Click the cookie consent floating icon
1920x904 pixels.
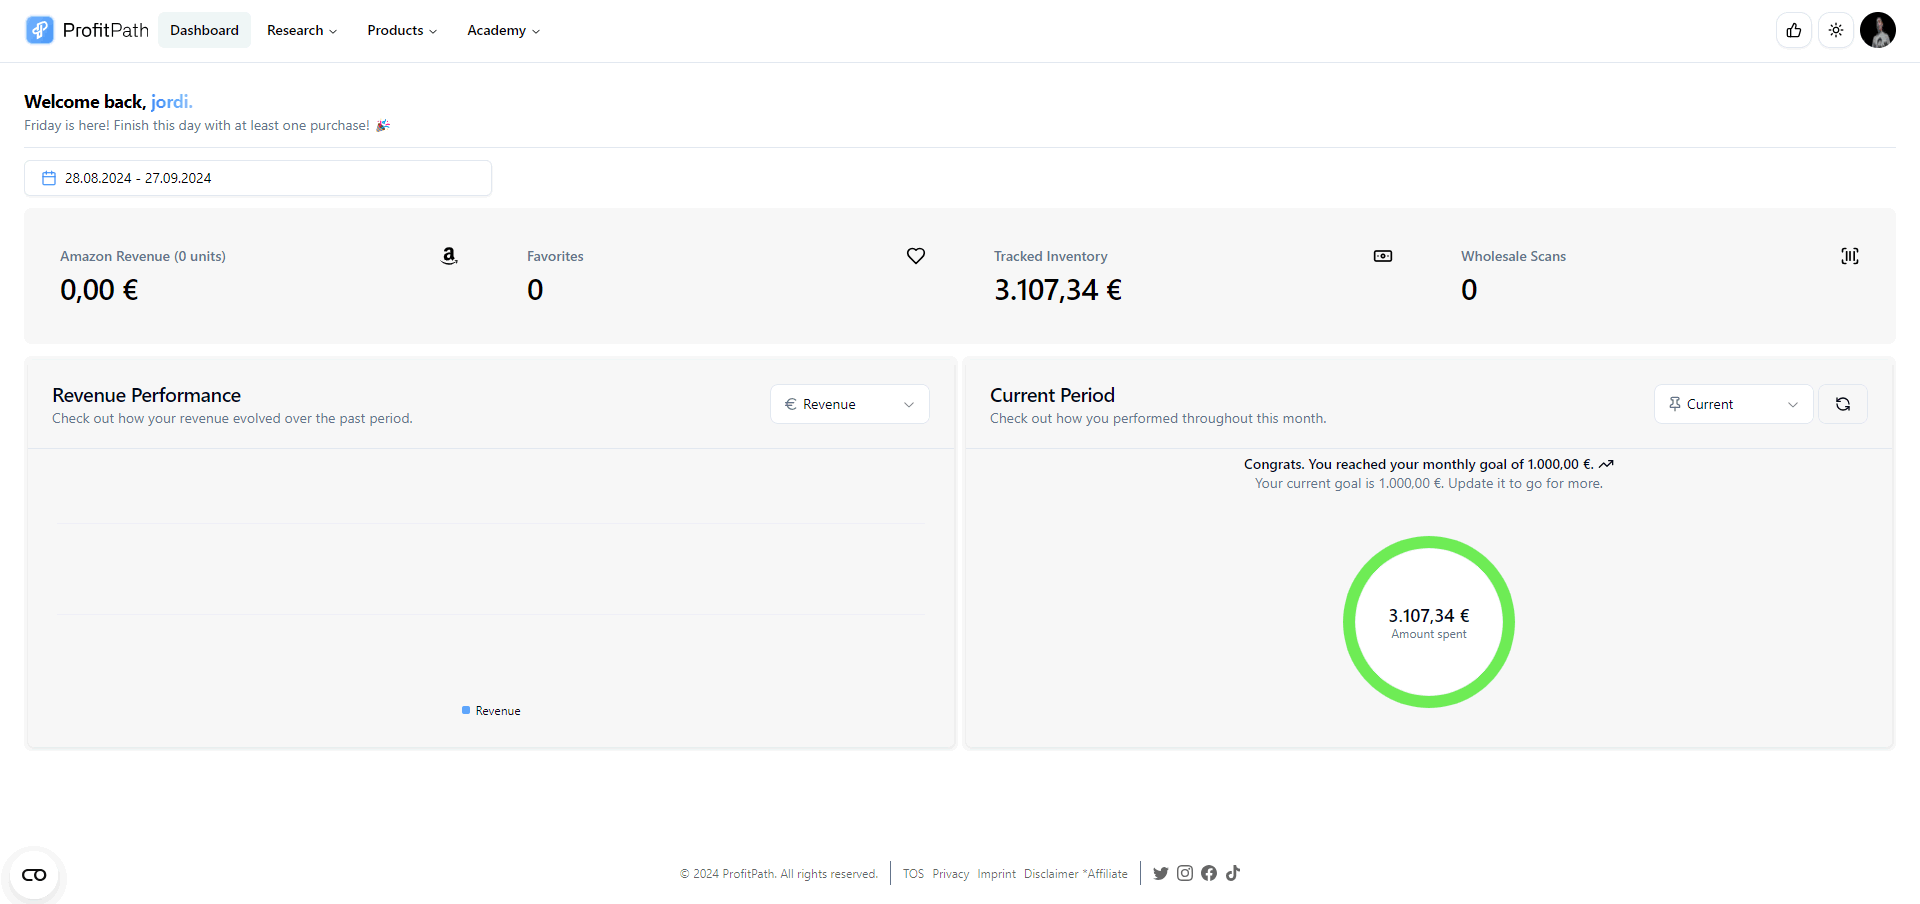[x=34, y=875]
